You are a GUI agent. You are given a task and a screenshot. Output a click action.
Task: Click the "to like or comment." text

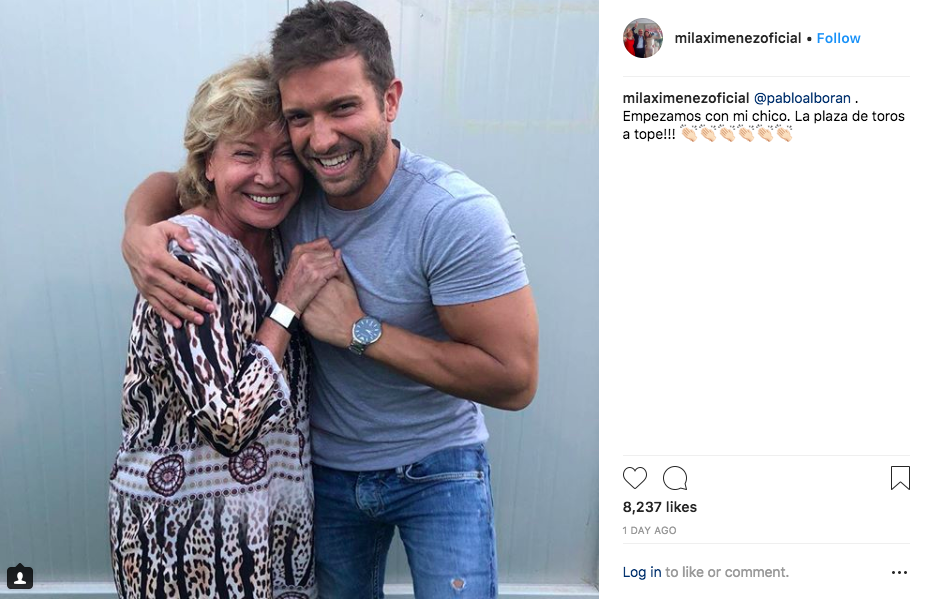coord(727,572)
